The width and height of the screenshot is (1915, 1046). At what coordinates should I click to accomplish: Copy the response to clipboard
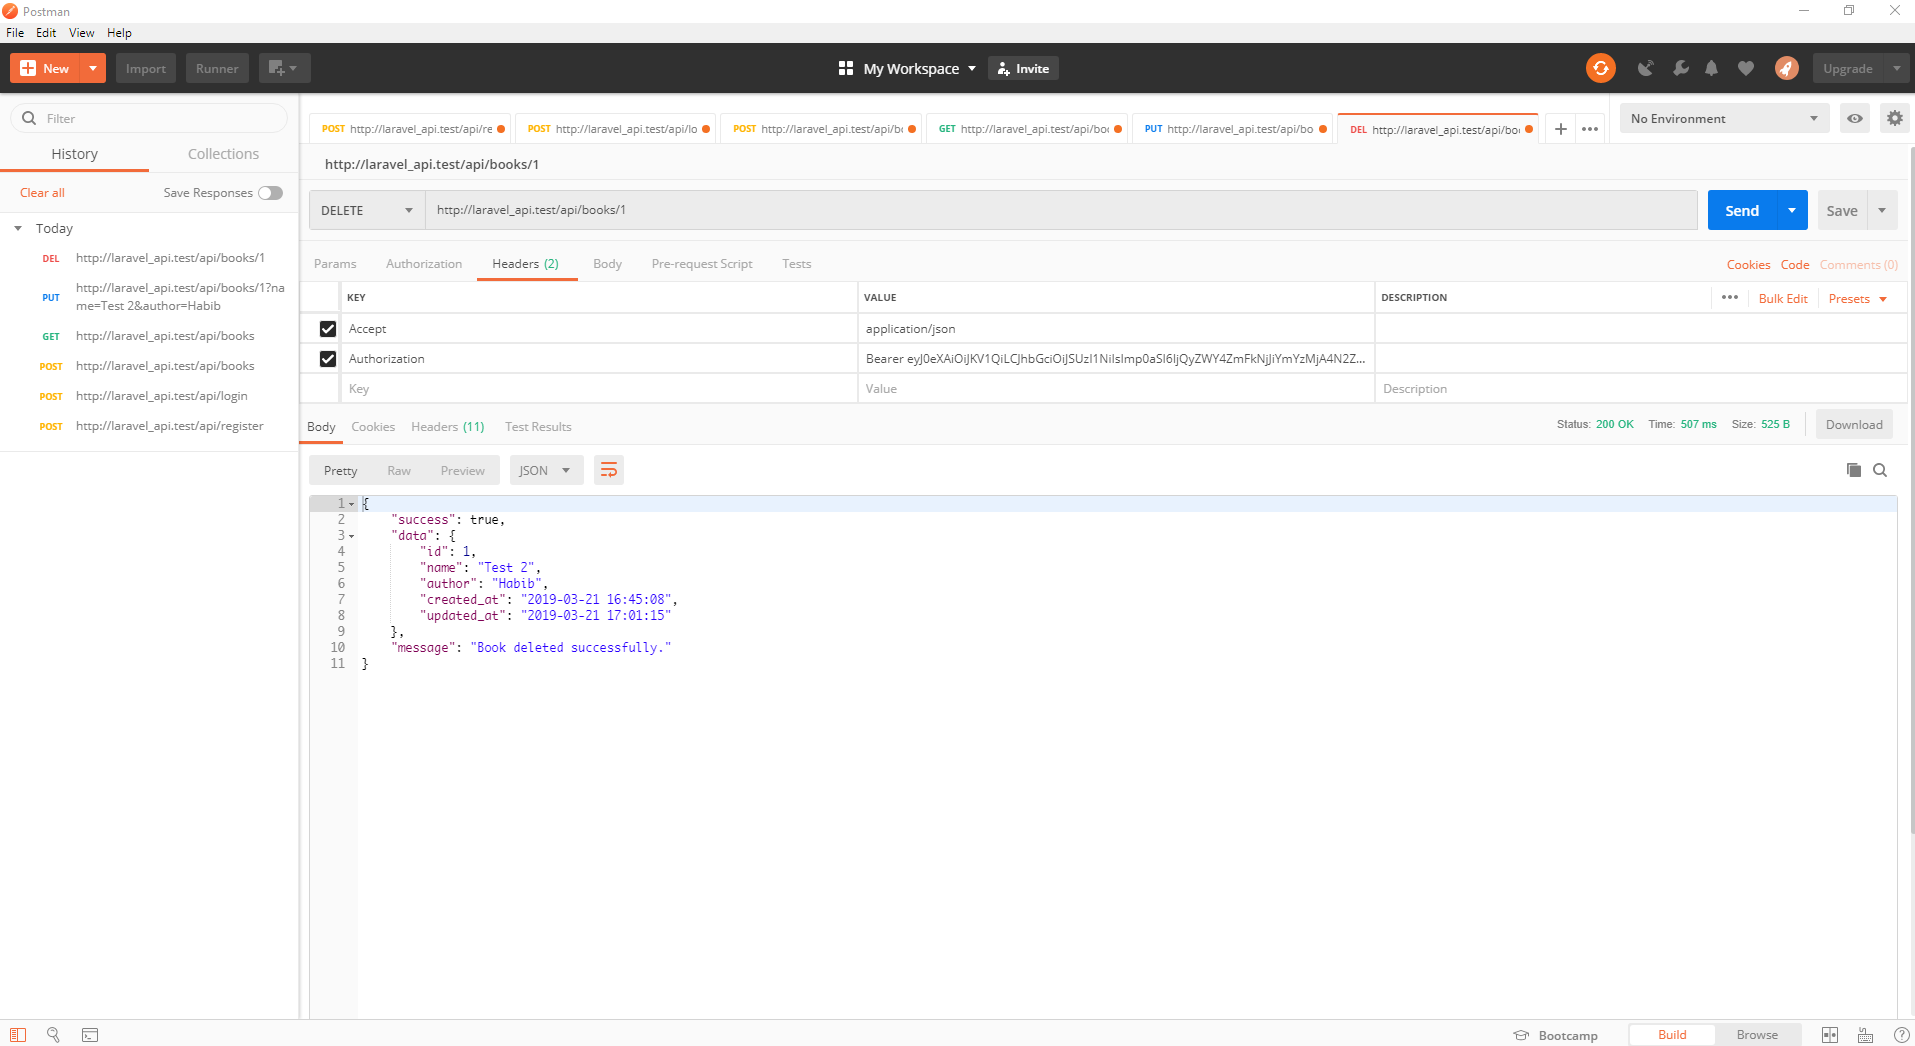click(x=1853, y=470)
